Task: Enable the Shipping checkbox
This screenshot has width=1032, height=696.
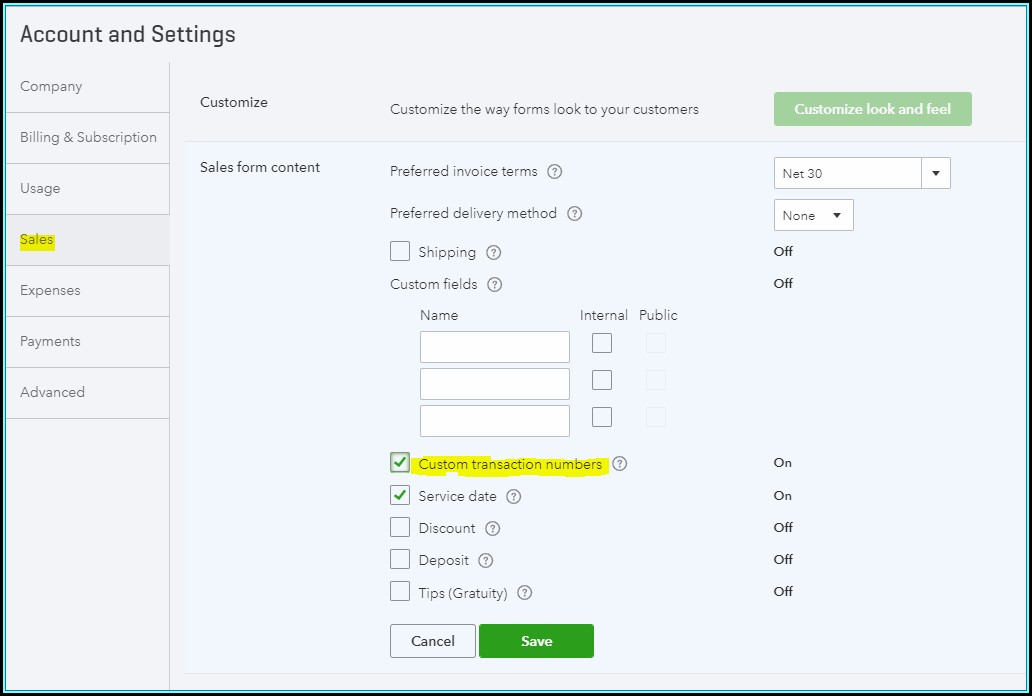Action: [x=400, y=252]
